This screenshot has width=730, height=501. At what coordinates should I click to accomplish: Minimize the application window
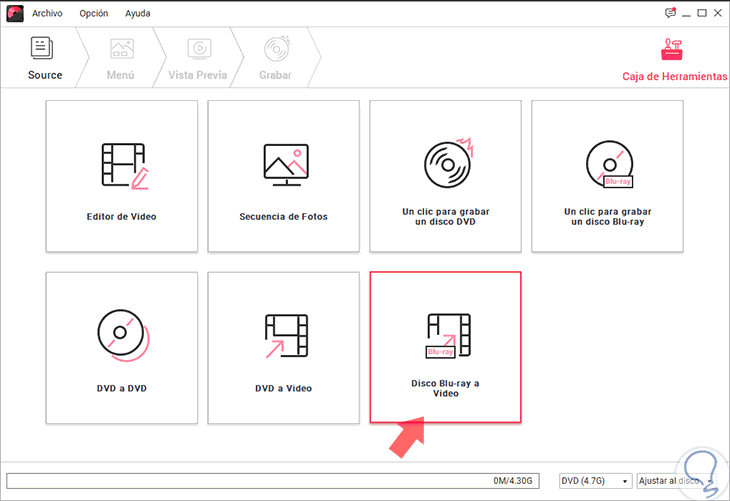pyautogui.click(x=686, y=14)
